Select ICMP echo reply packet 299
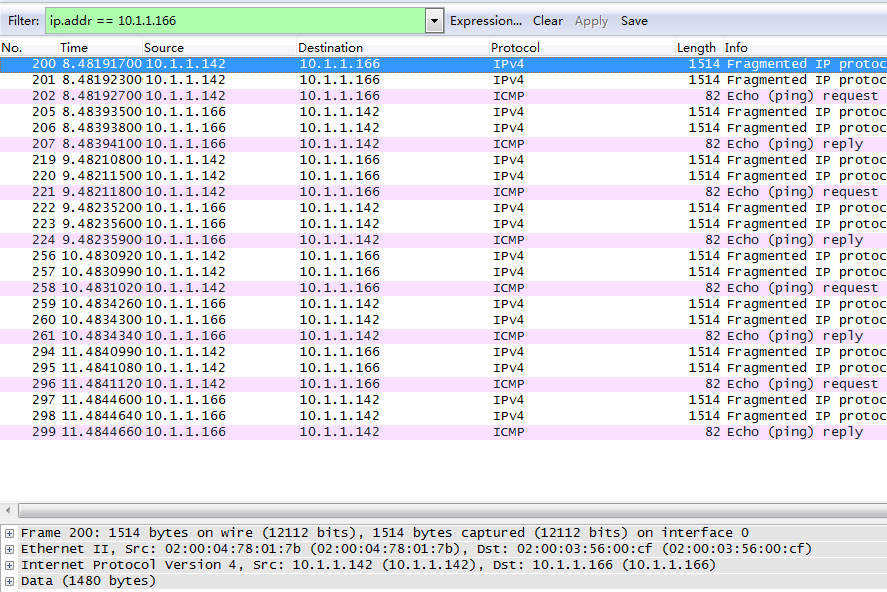The width and height of the screenshot is (887, 592). tap(444, 432)
